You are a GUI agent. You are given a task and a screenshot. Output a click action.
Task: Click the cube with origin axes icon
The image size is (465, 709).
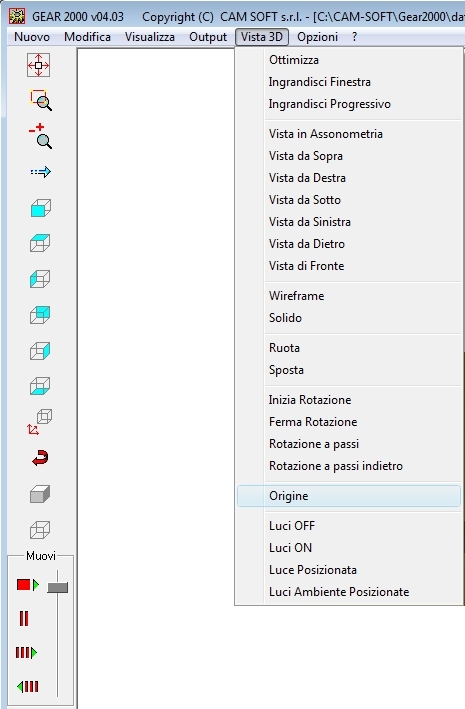40,422
